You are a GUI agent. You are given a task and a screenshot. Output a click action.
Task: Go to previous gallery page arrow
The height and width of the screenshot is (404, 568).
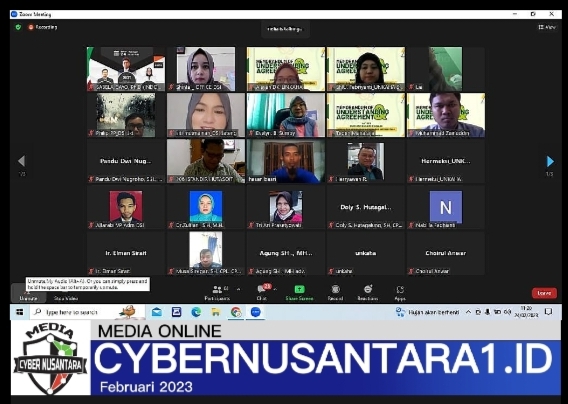coord(22,161)
